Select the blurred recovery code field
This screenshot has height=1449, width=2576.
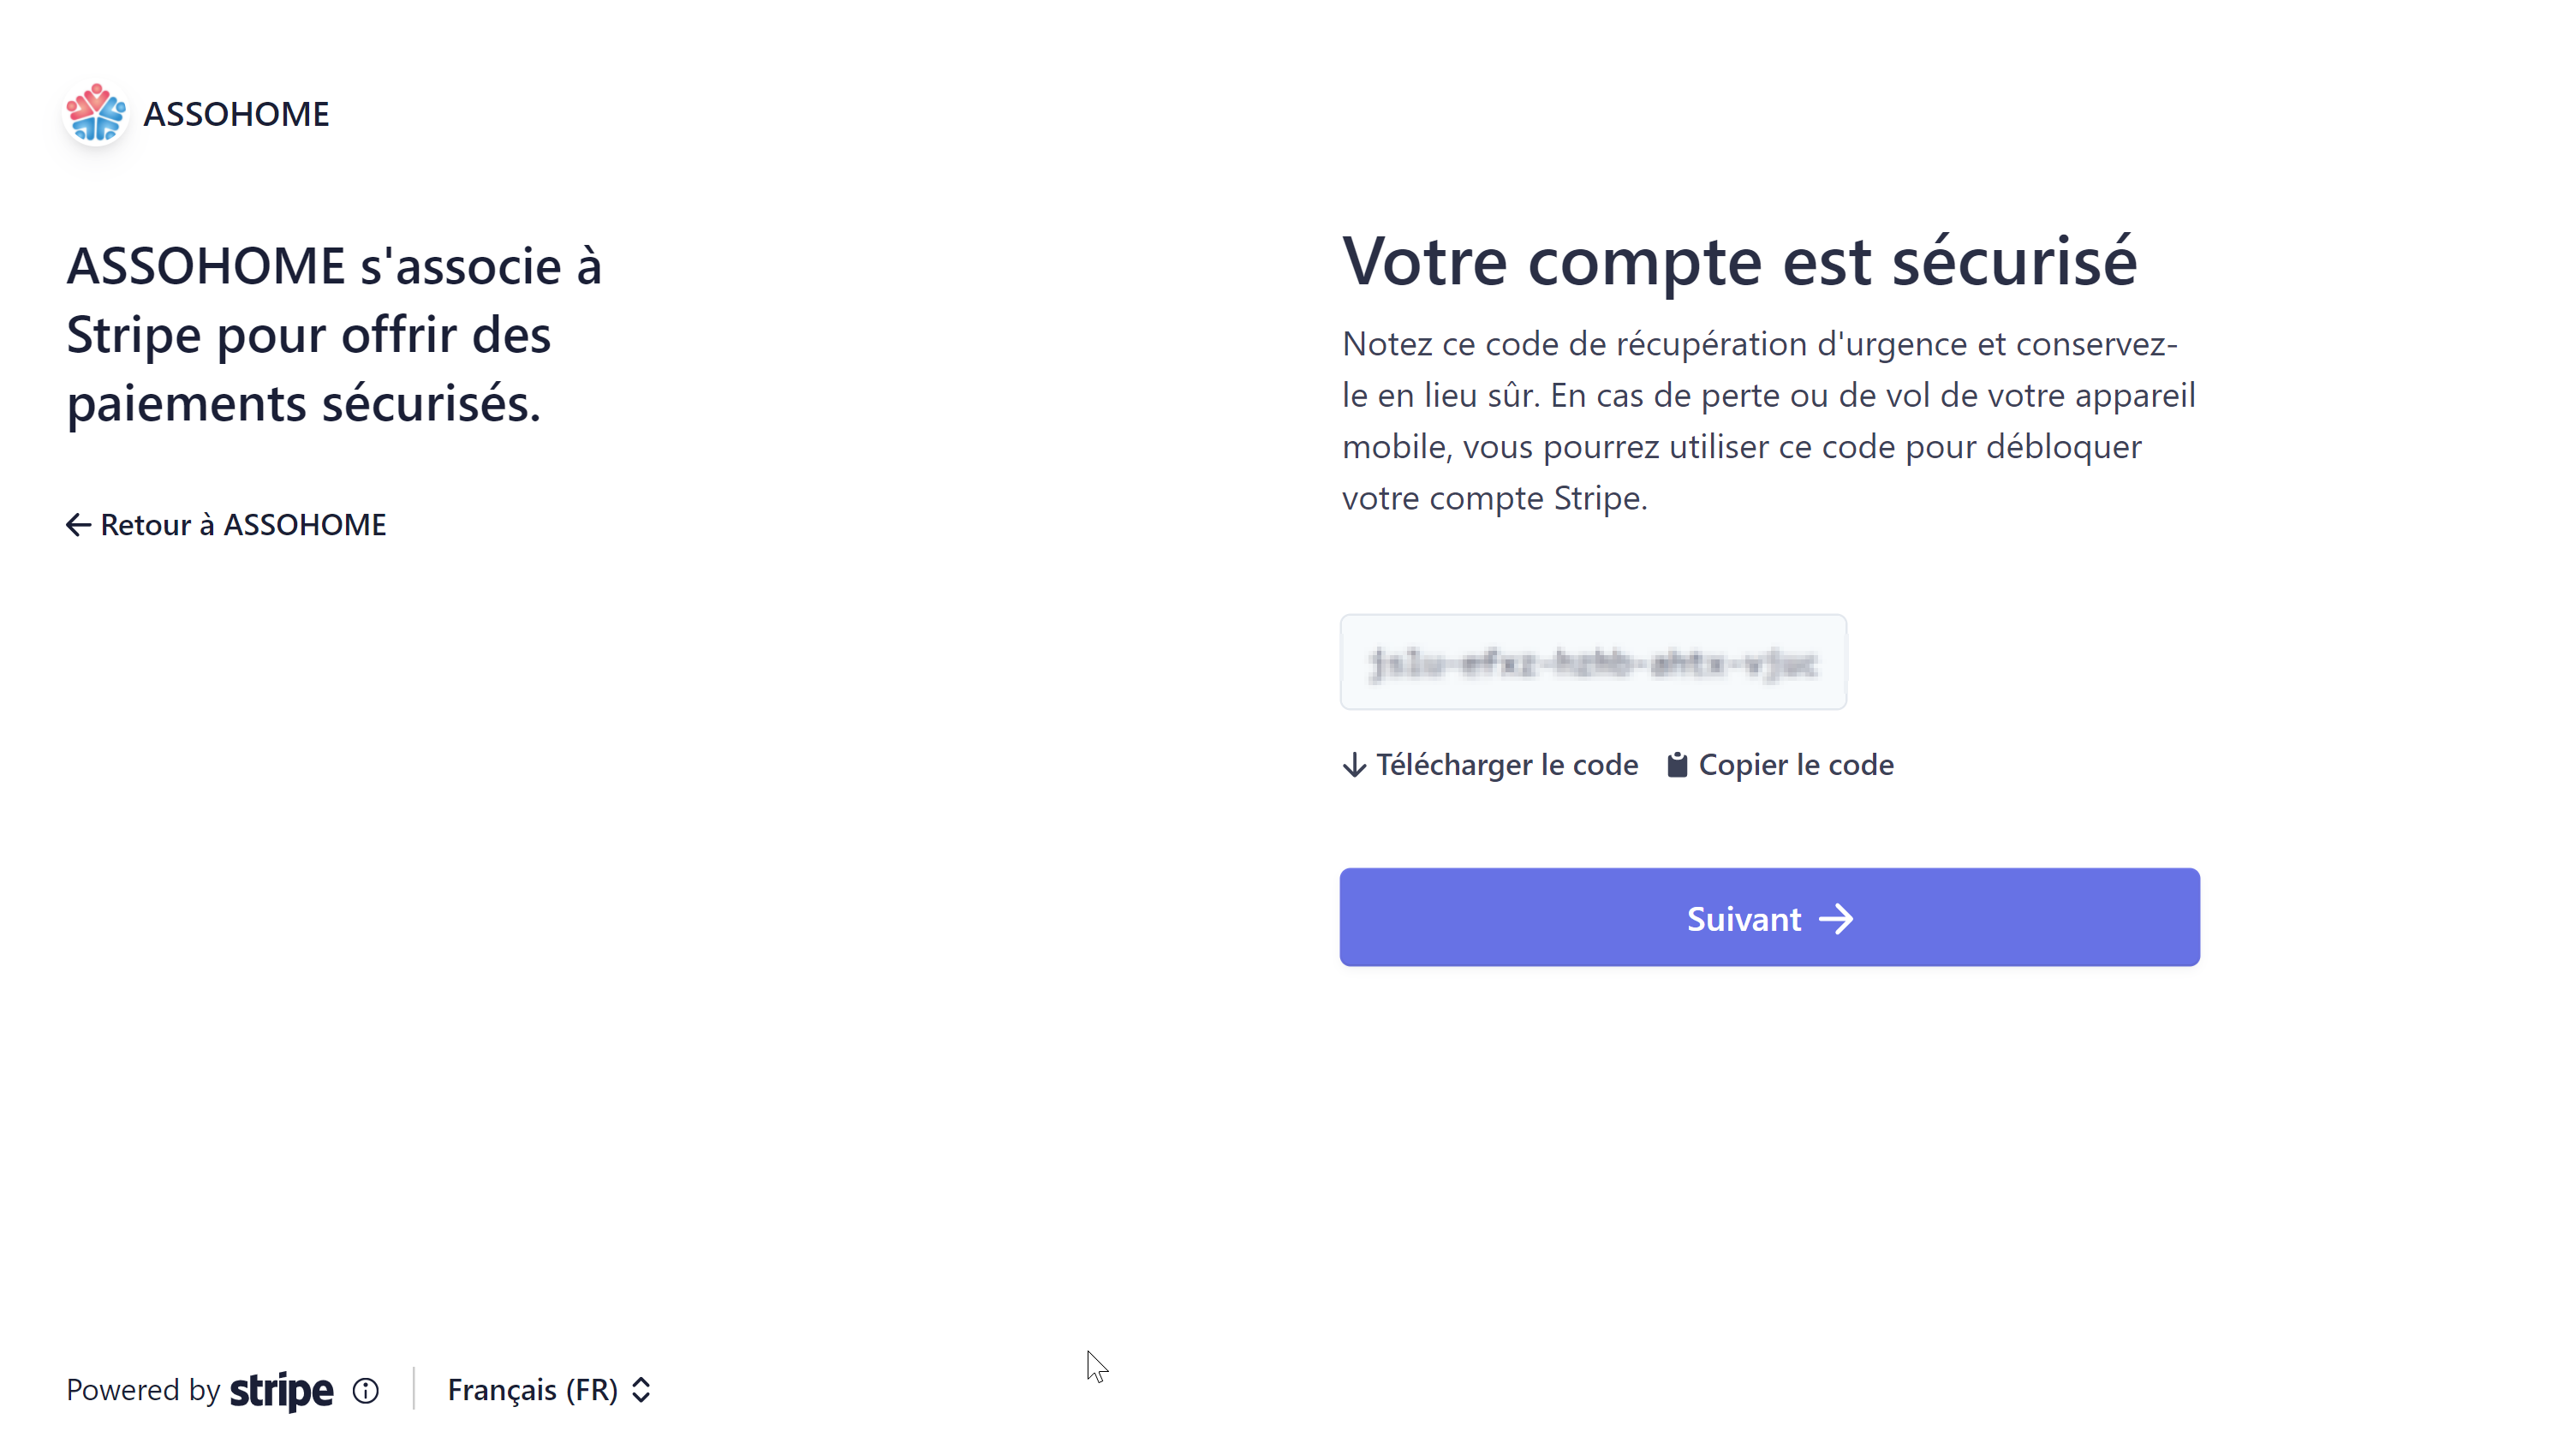[x=1593, y=663]
